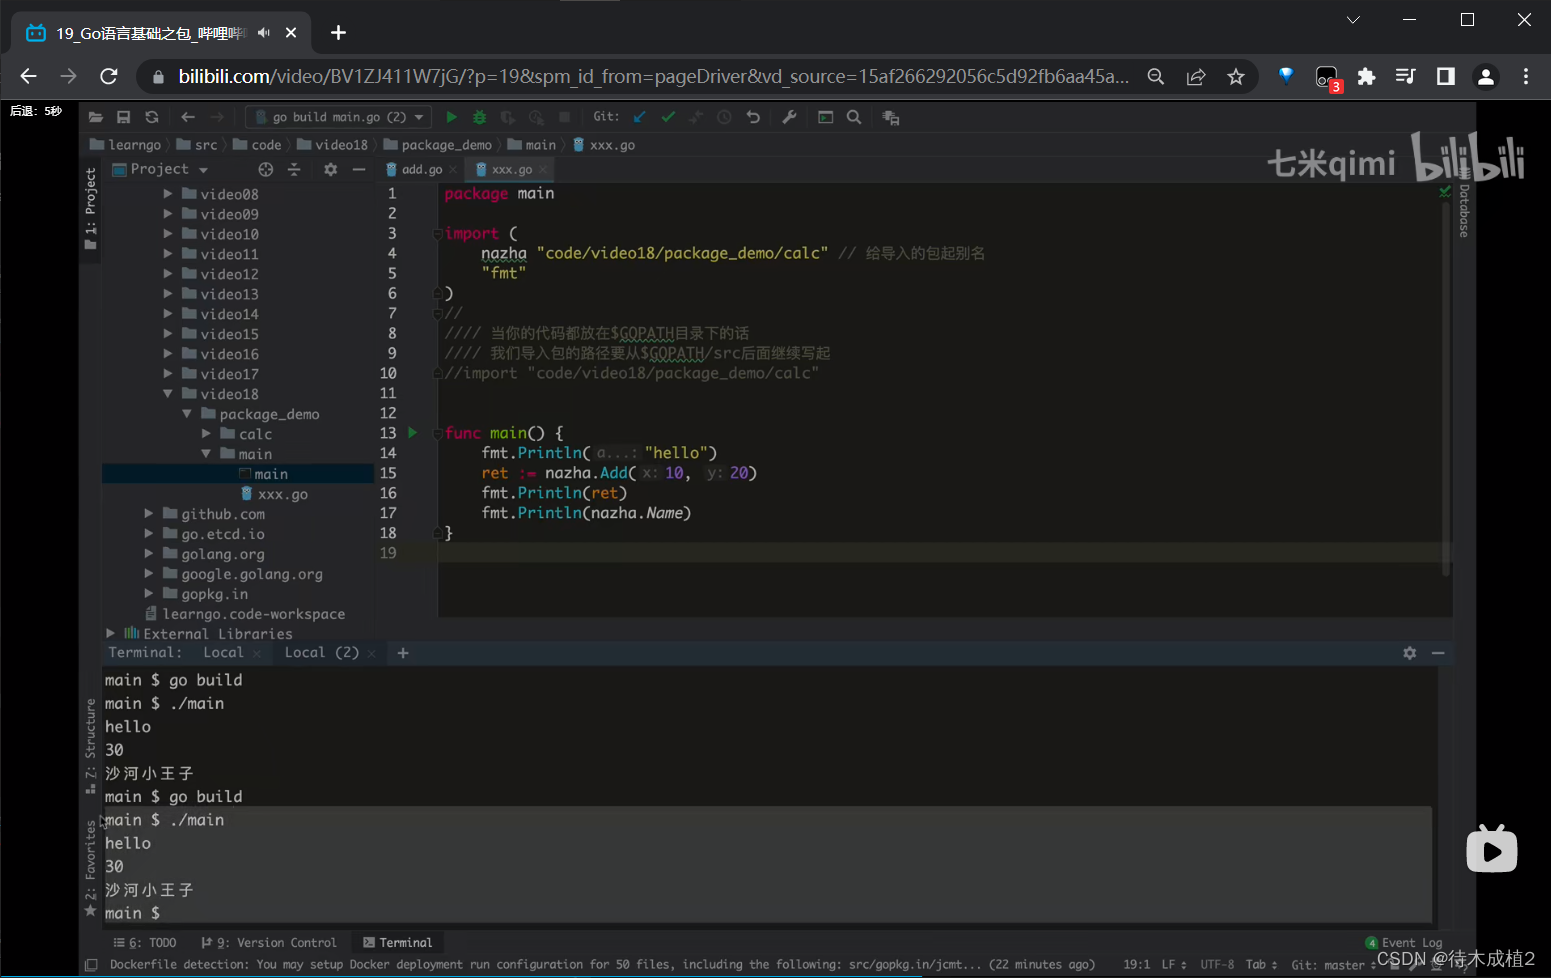
Task: Open terminal panel gear settings
Action: 1410,653
